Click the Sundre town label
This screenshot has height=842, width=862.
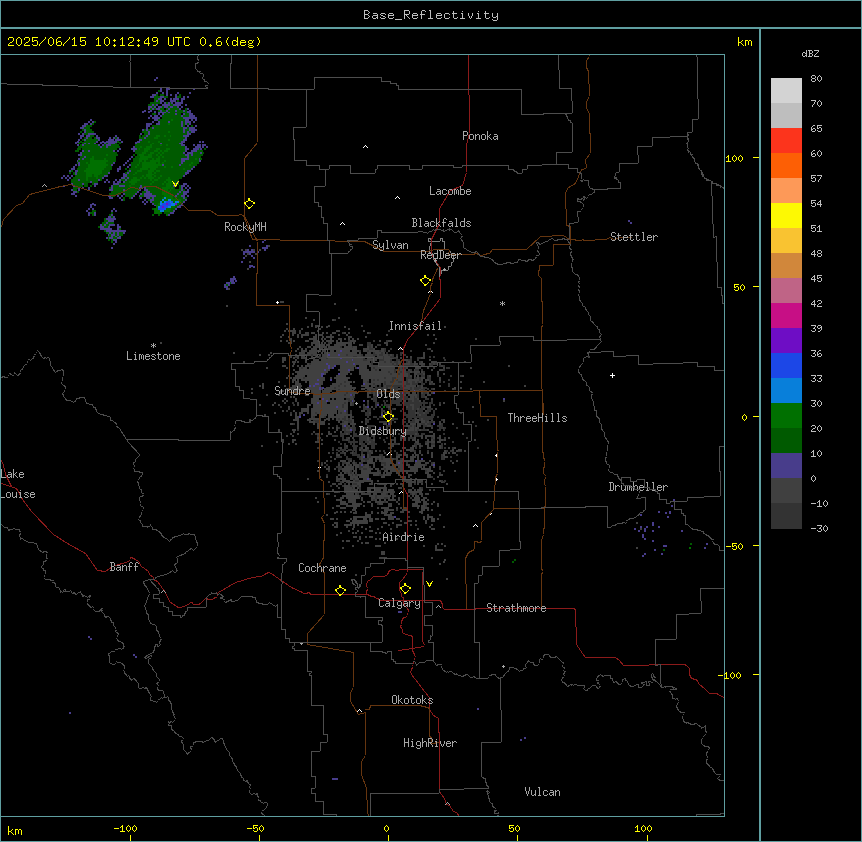tap(292, 391)
